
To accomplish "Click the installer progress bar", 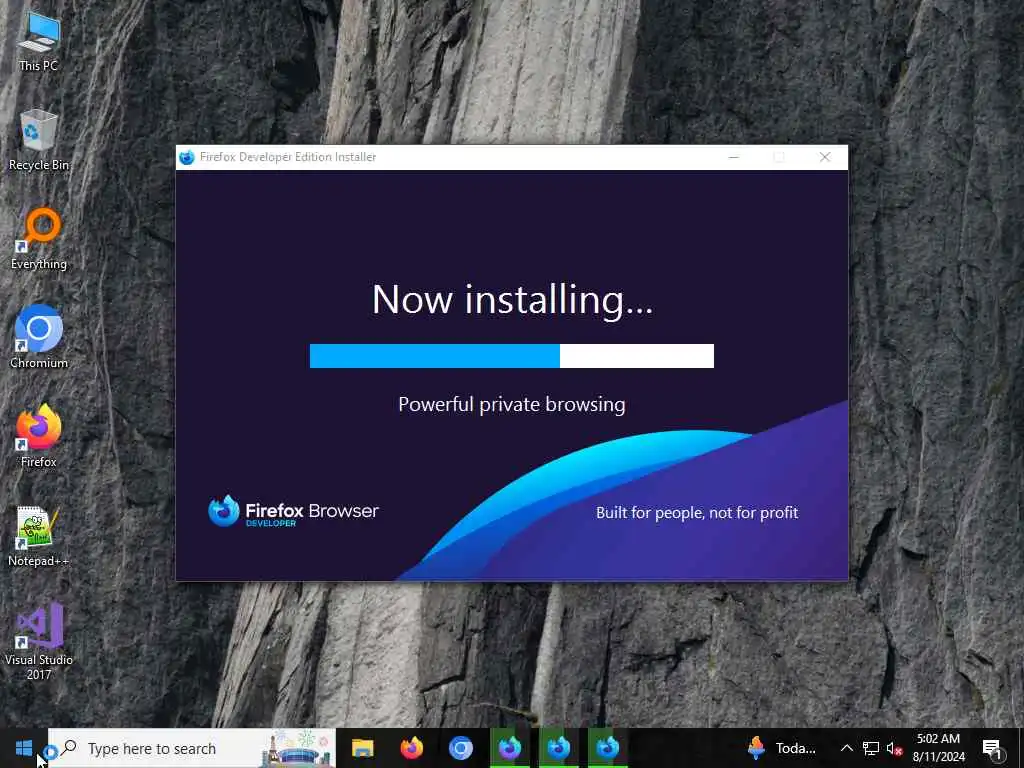I will [511, 356].
